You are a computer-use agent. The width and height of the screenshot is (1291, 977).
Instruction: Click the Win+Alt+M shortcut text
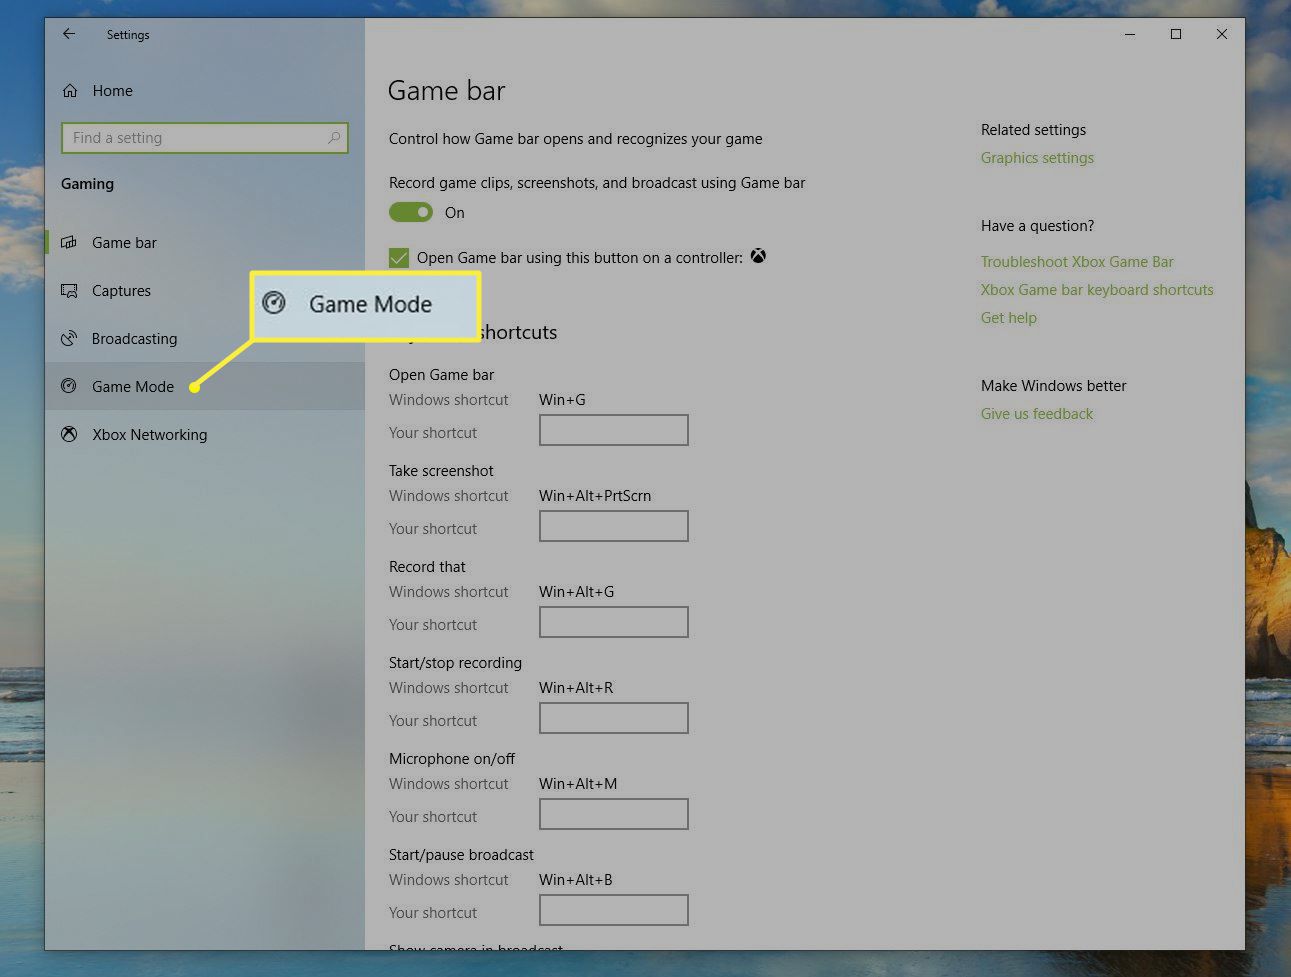click(x=578, y=784)
